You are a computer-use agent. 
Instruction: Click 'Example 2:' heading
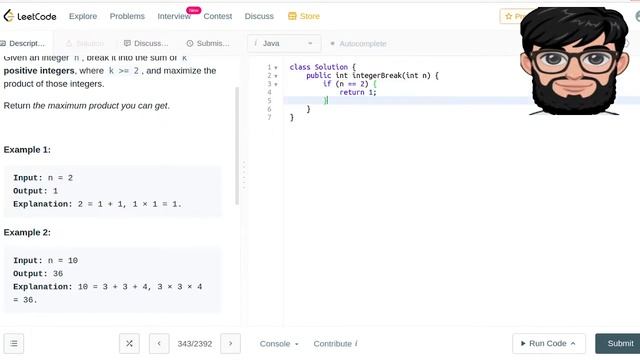tap(27, 232)
